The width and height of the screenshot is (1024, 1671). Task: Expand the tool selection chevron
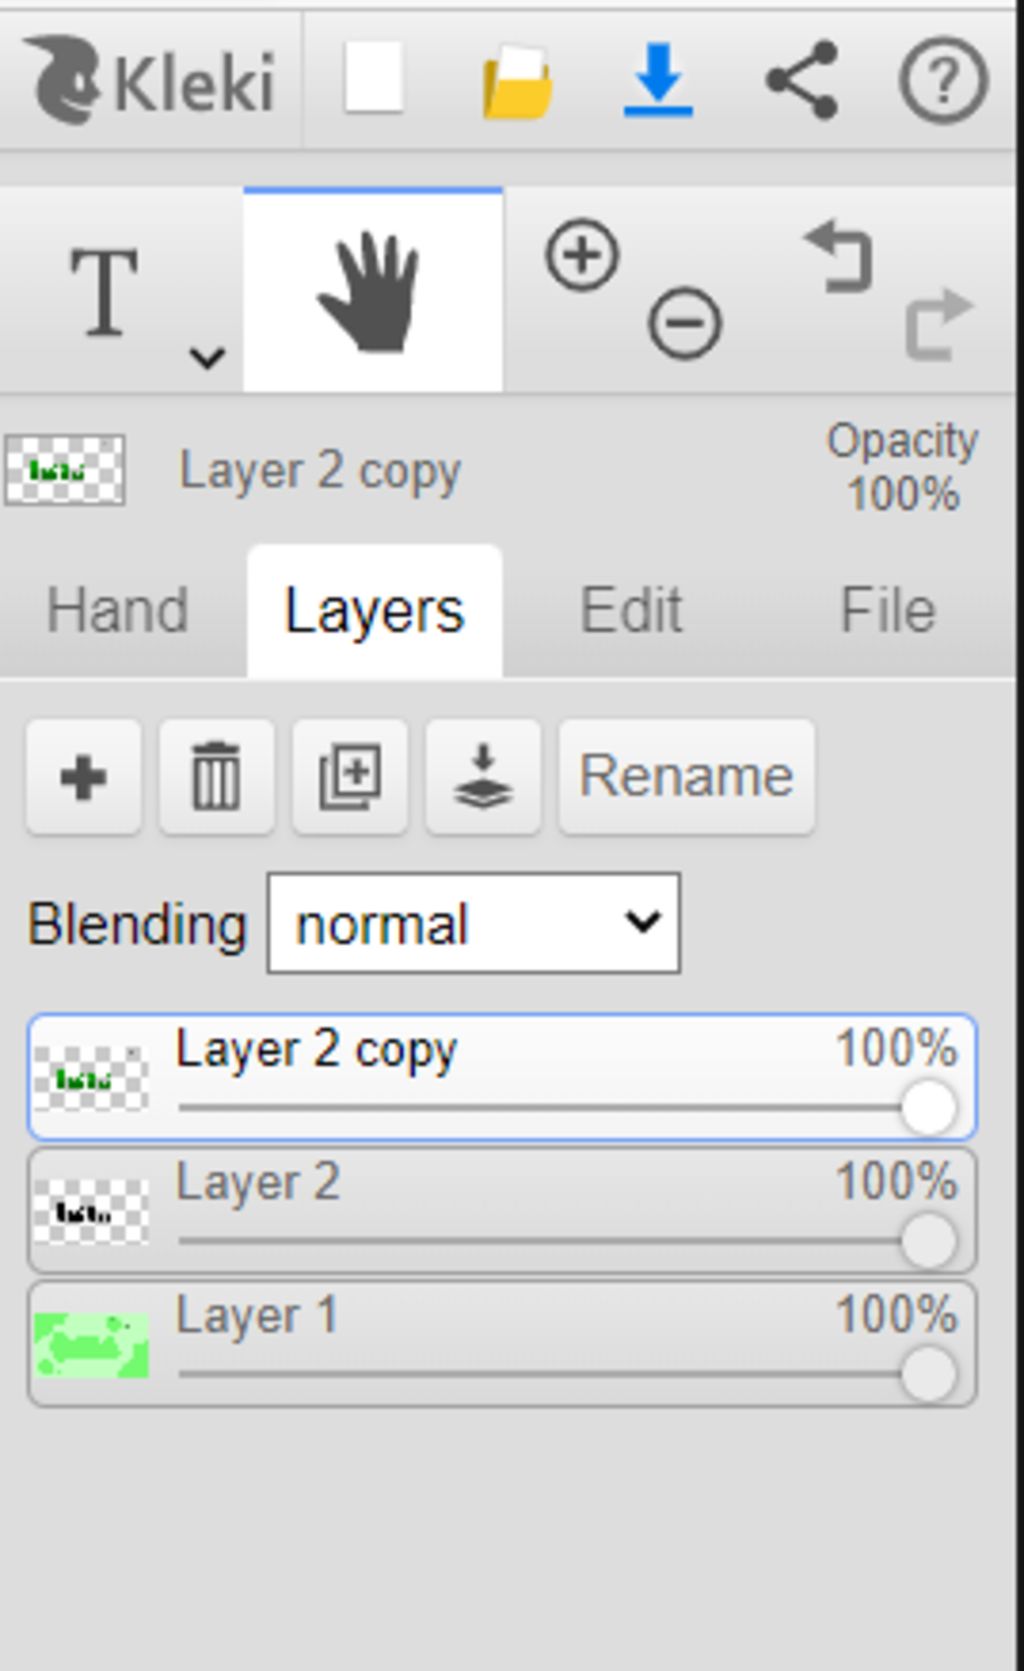pyautogui.click(x=207, y=357)
